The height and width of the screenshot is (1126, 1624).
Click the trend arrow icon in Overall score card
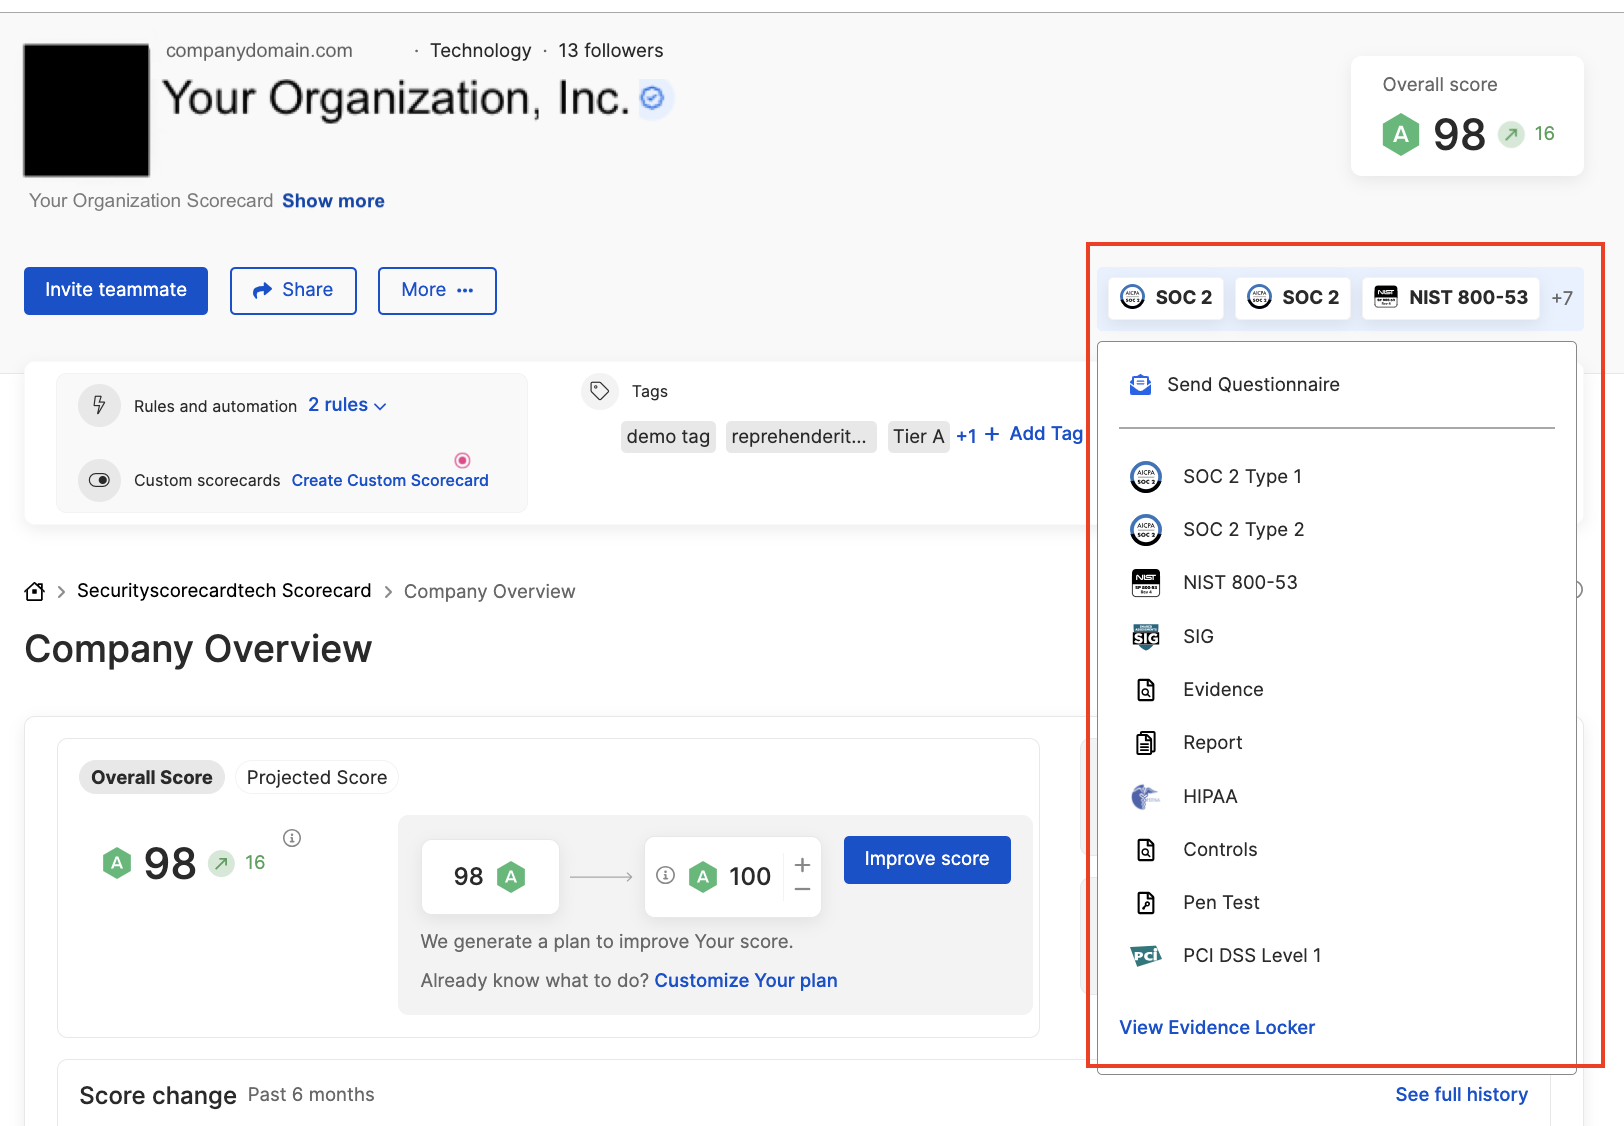1511,134
